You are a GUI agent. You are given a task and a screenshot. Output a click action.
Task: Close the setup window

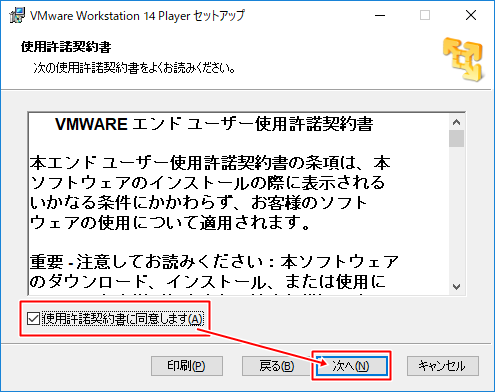point(471,15)
